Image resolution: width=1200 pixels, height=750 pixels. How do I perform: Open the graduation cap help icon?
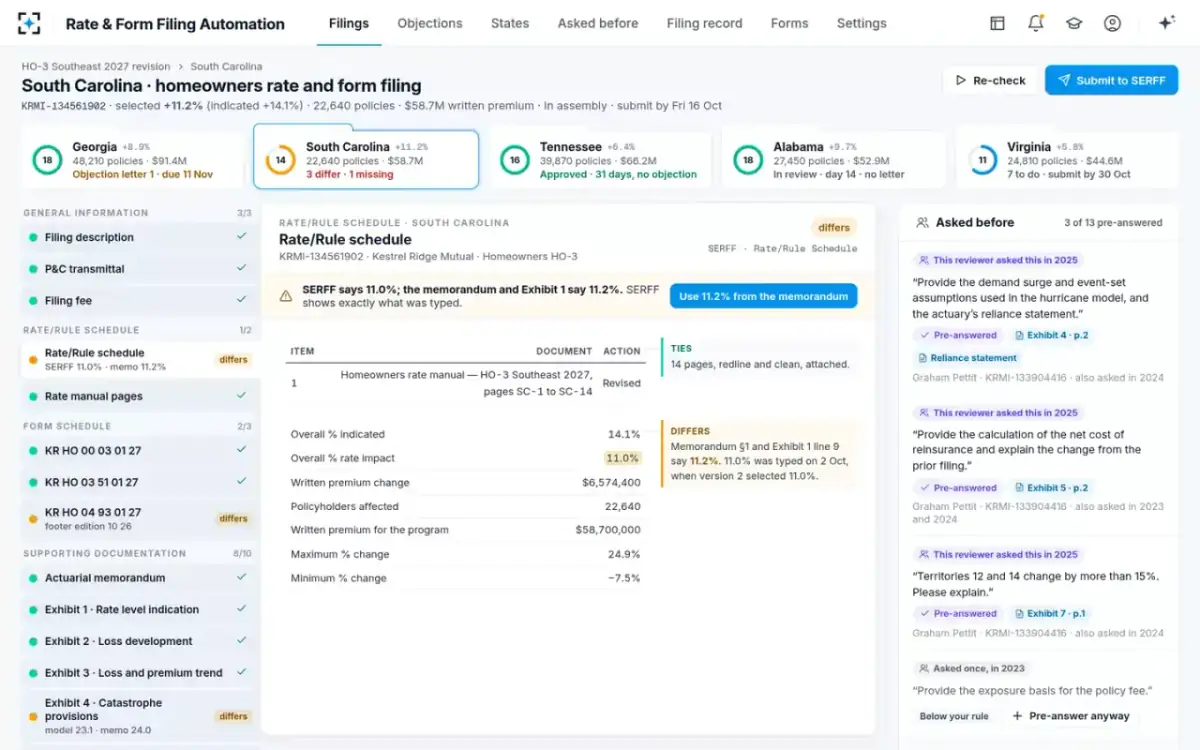click(x=1074, y=23)
